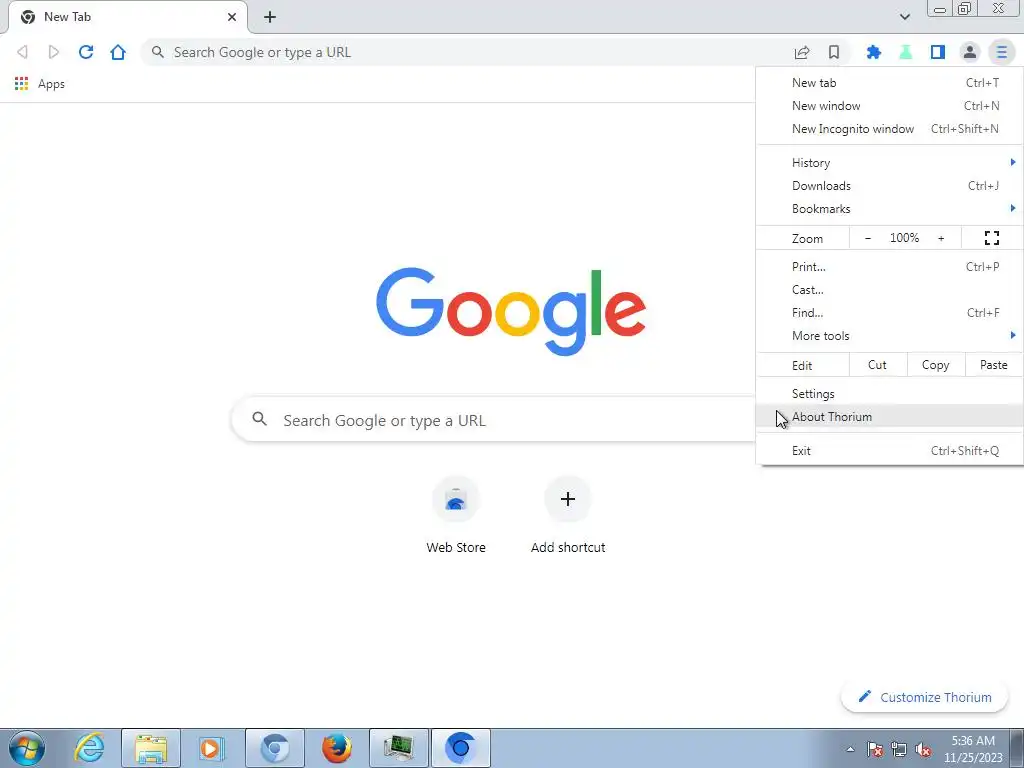Open Customize Thorium
Viewport: 1024px width, 768px height.
[x=925, y=697]
